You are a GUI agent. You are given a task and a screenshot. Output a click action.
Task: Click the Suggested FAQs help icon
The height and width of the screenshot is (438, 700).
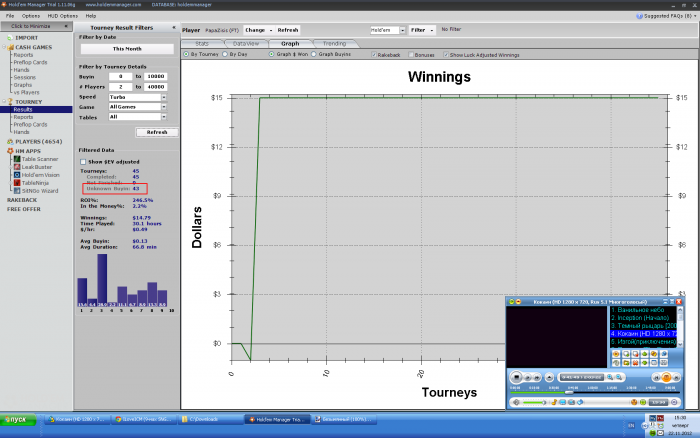639,16
